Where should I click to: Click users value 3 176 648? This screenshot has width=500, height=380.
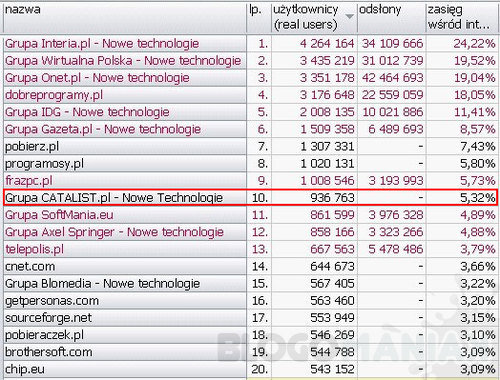click(327, 95)
